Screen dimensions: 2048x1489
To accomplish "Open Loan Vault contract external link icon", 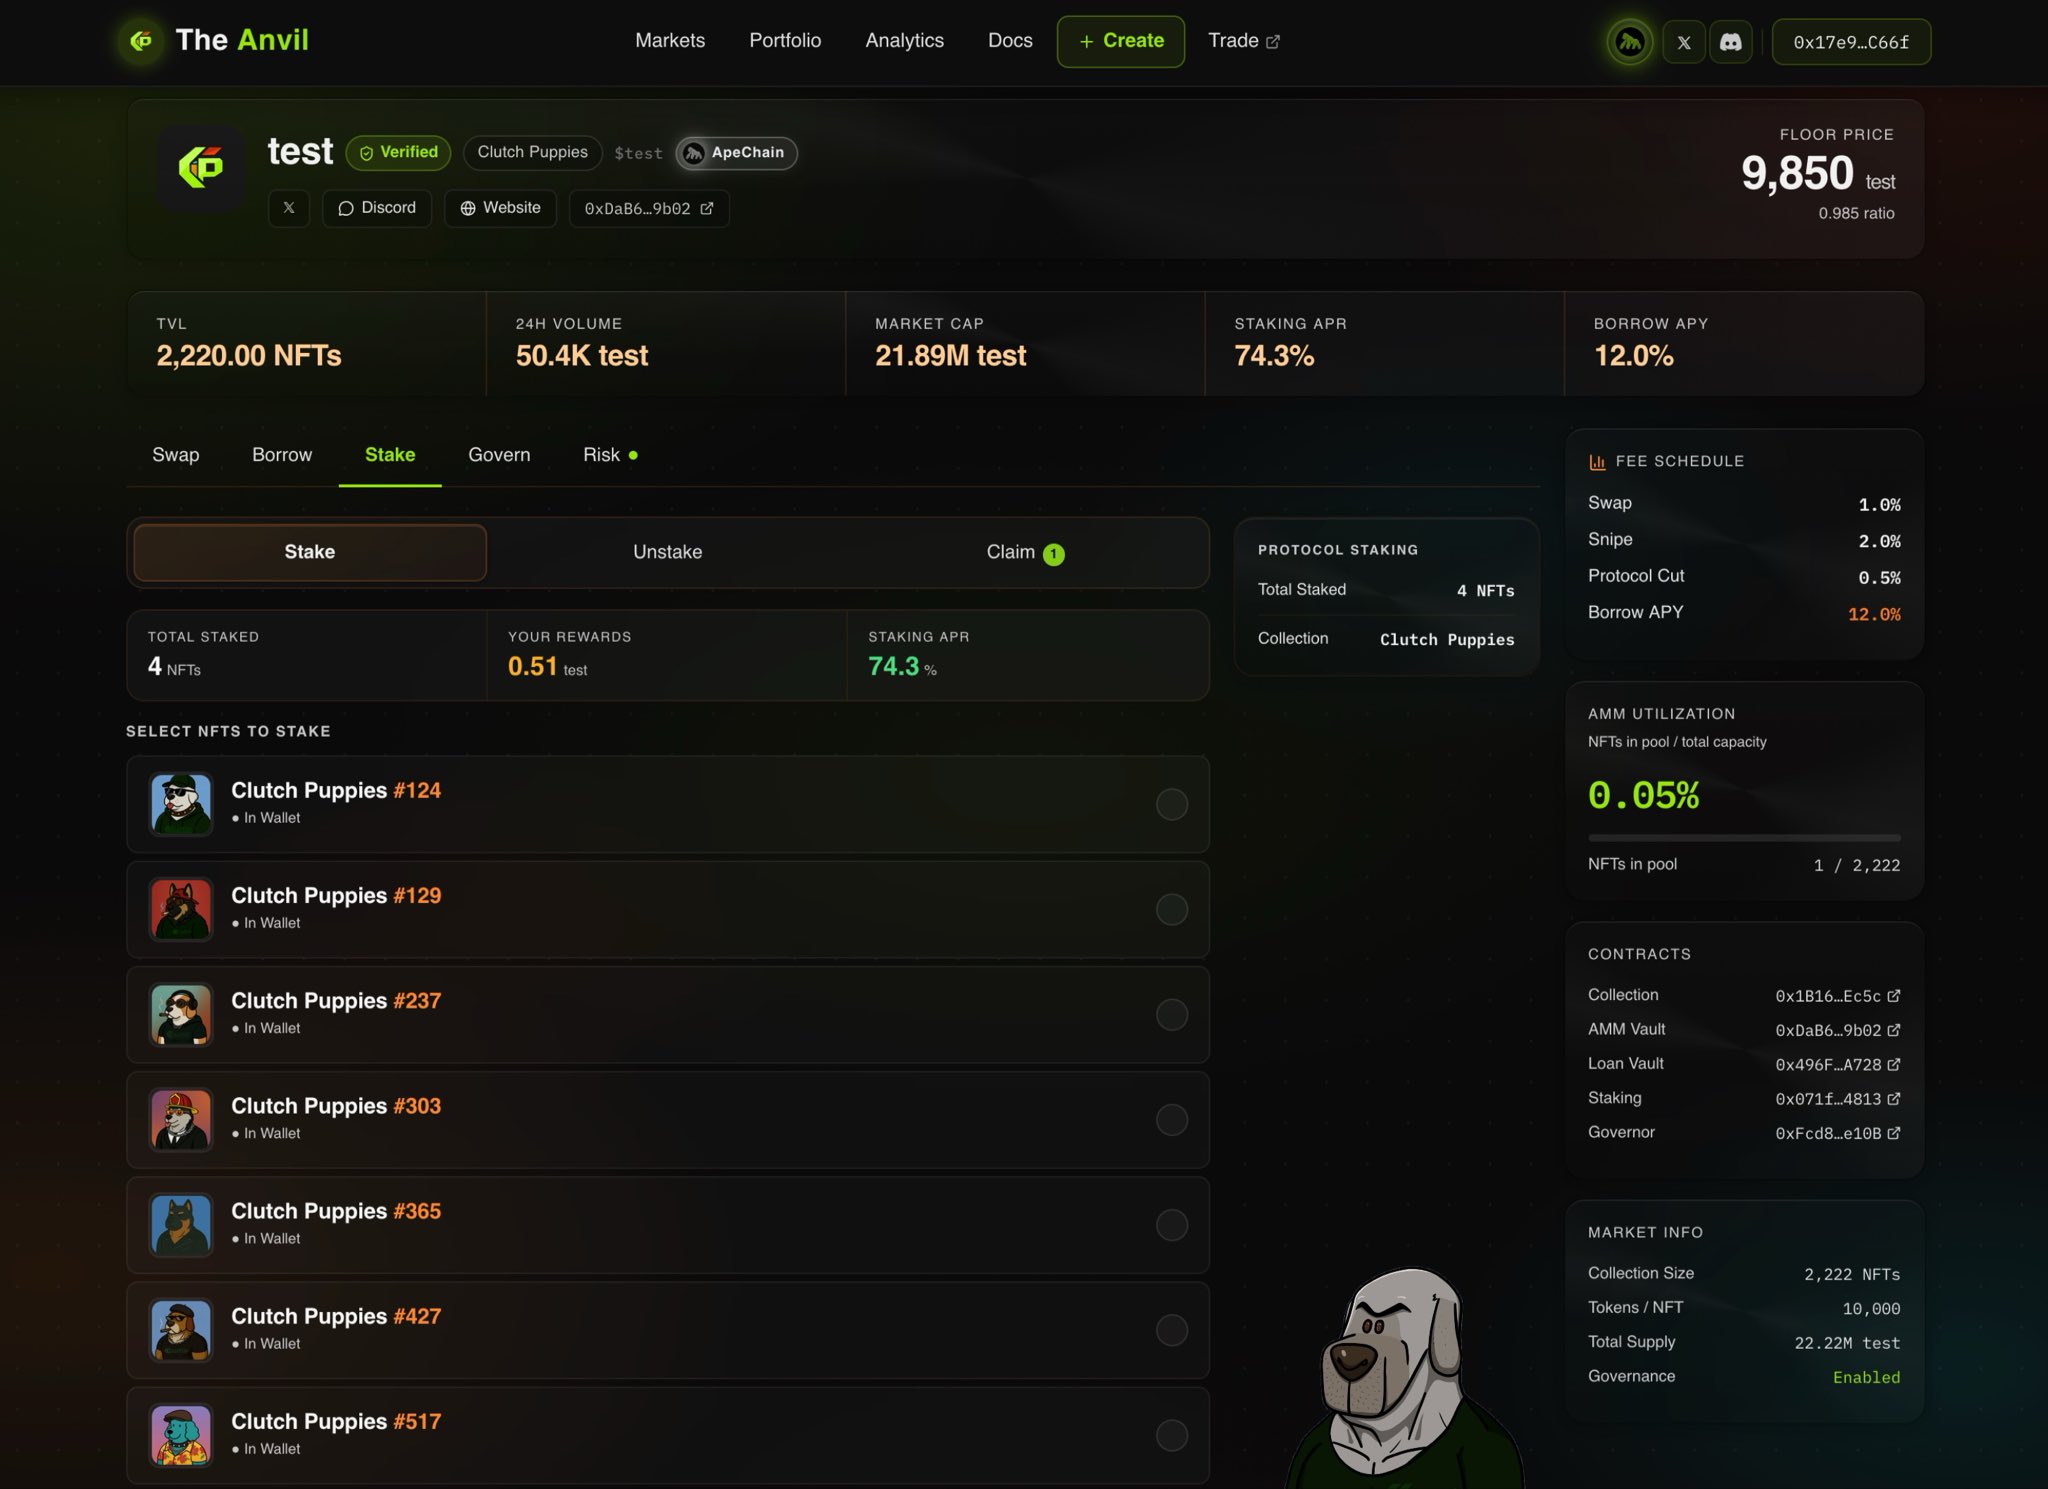I will tap(1893, 1065).
